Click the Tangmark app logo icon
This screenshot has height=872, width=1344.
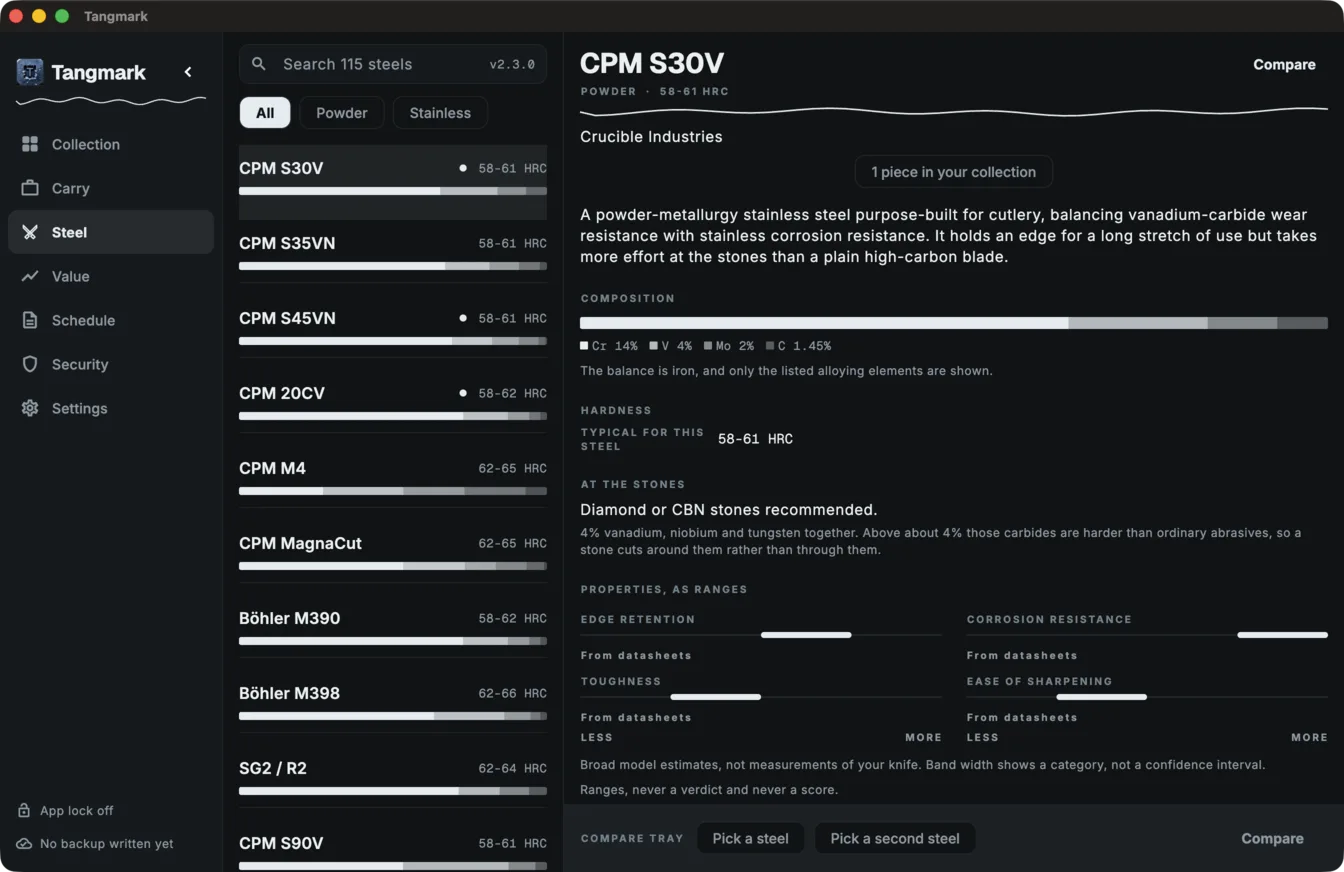pyautogui.click(x=30, y=72)
